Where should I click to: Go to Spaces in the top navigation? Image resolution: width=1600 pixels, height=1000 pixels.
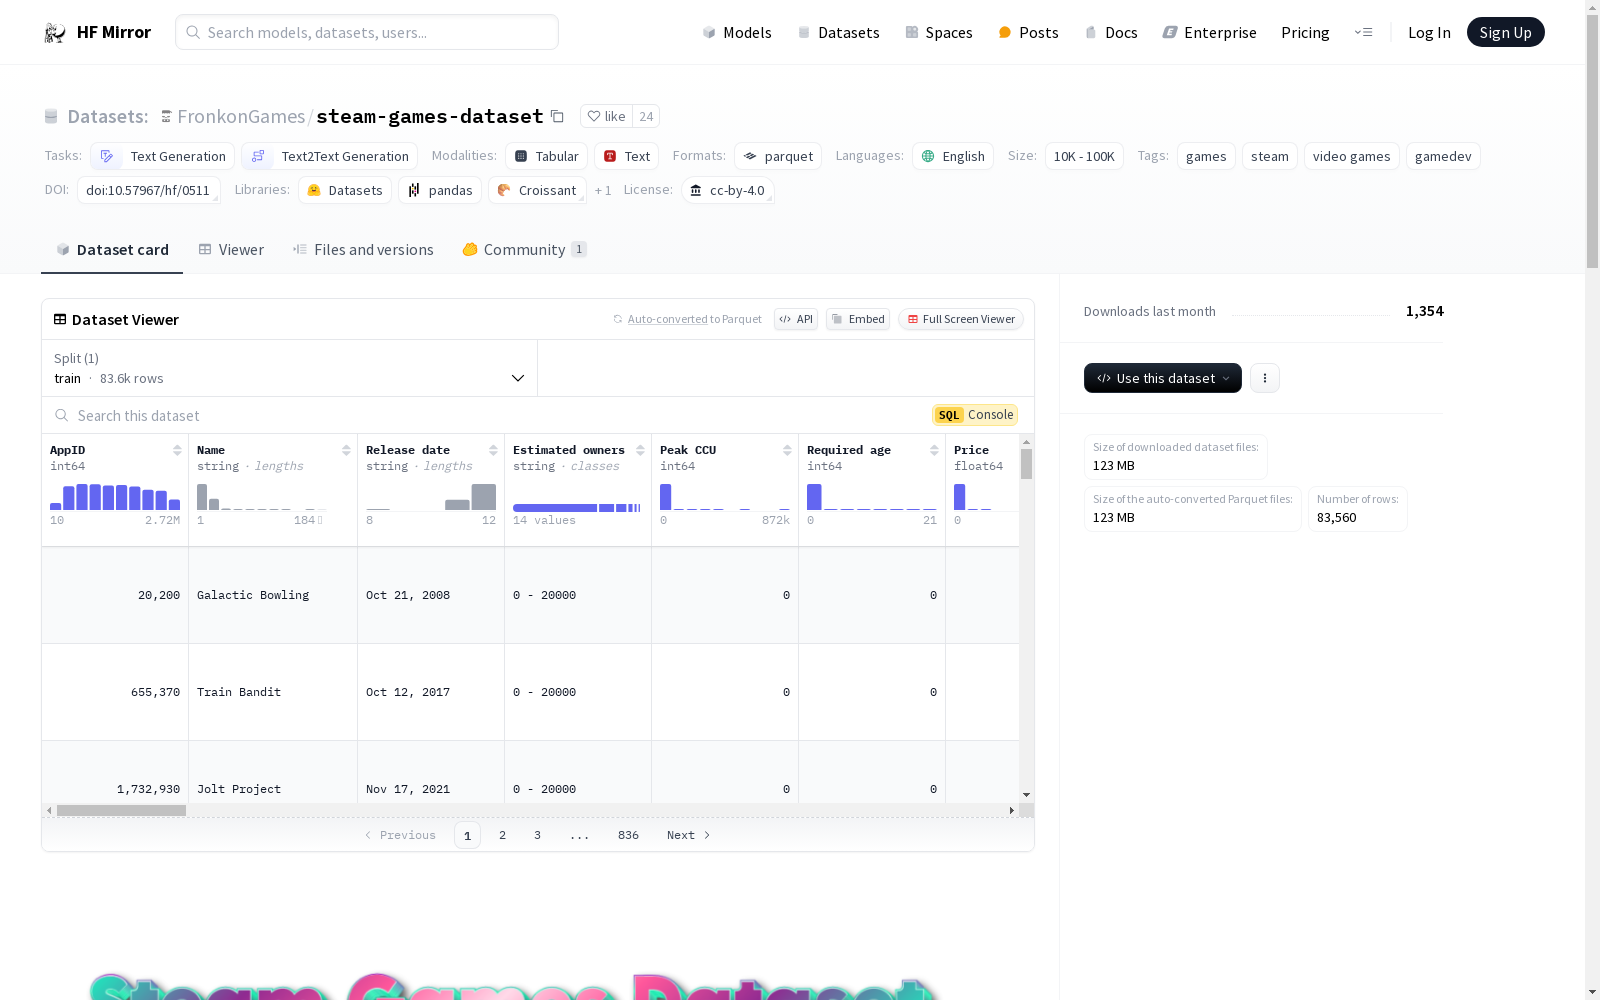939,32
